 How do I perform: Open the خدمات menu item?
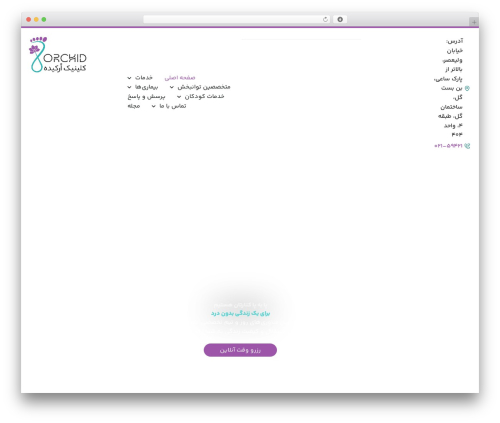point(144,78)
